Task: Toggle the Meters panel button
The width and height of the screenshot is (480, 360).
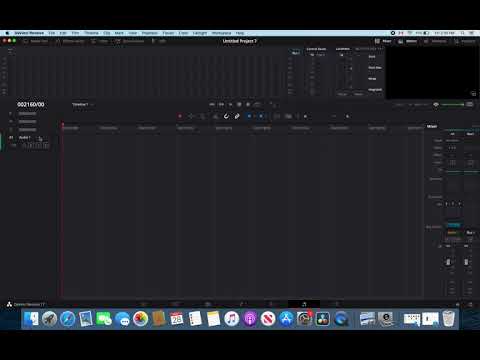Action: coord(407,41)
